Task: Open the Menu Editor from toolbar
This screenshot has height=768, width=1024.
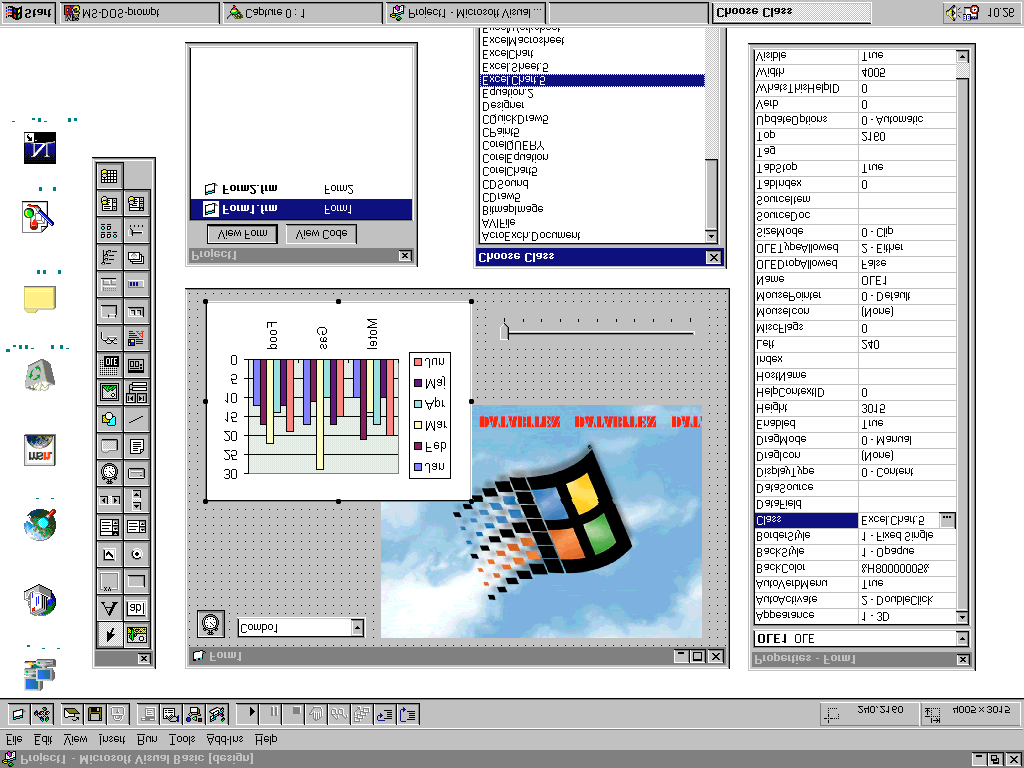Action: click(x=148, y=714)
